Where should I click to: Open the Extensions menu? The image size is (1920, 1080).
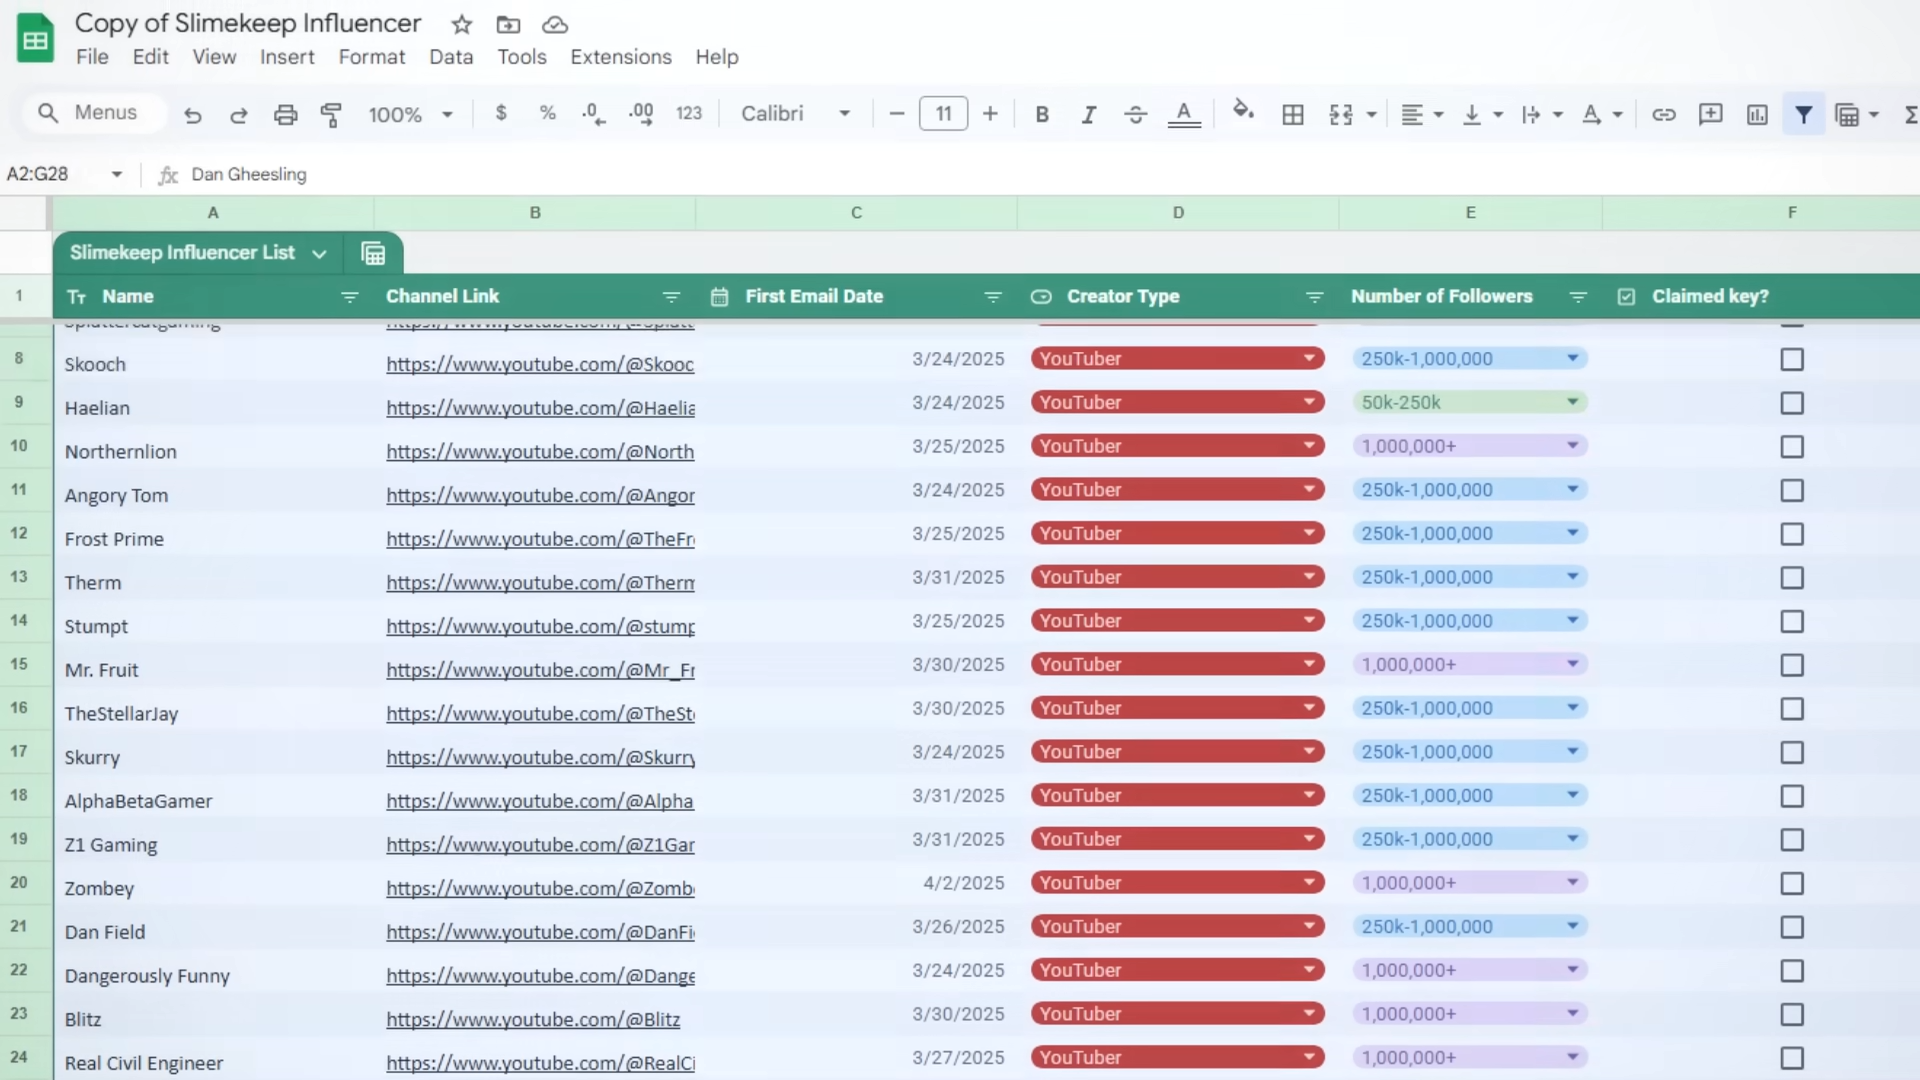(x=621, y=57)
